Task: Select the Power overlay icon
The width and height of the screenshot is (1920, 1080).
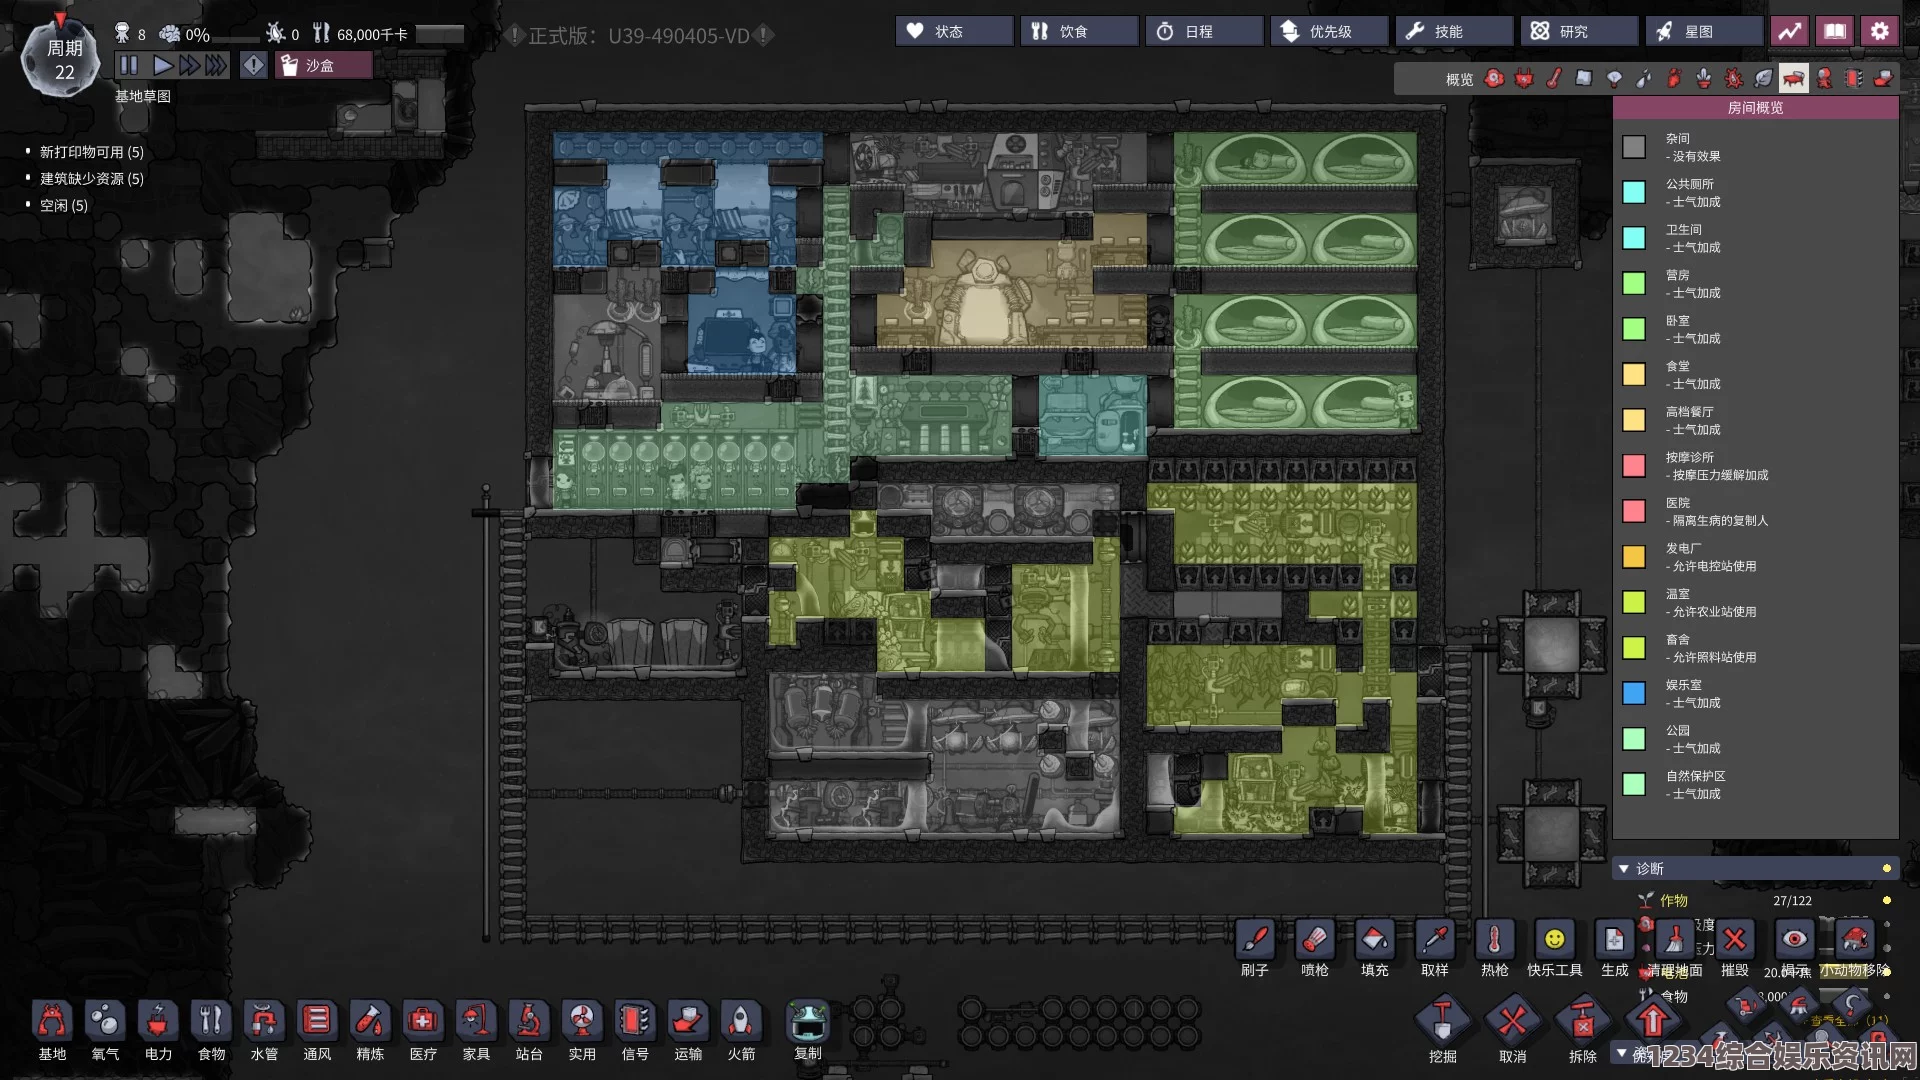Action: [x=1524, y=79]
